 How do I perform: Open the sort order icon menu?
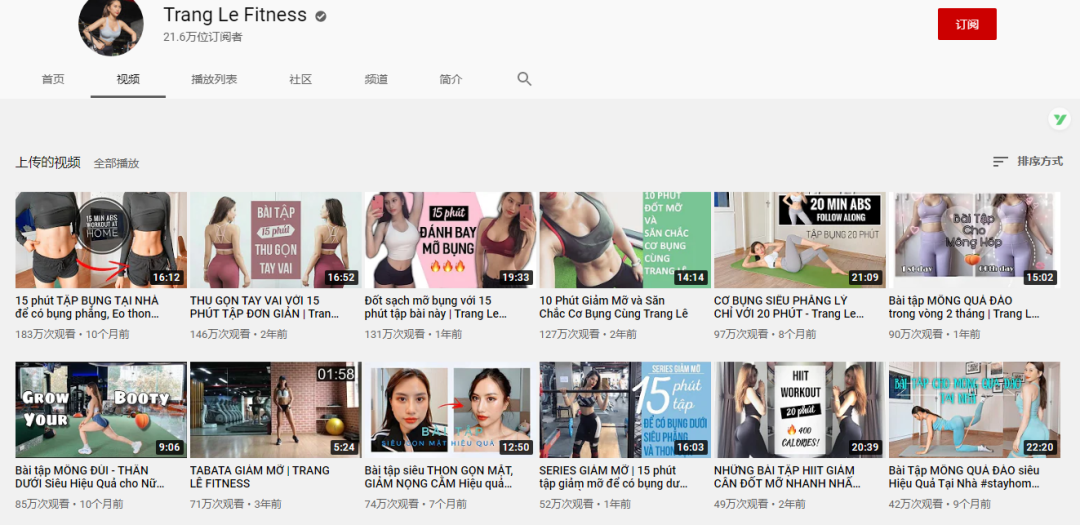coord(1000,162)
